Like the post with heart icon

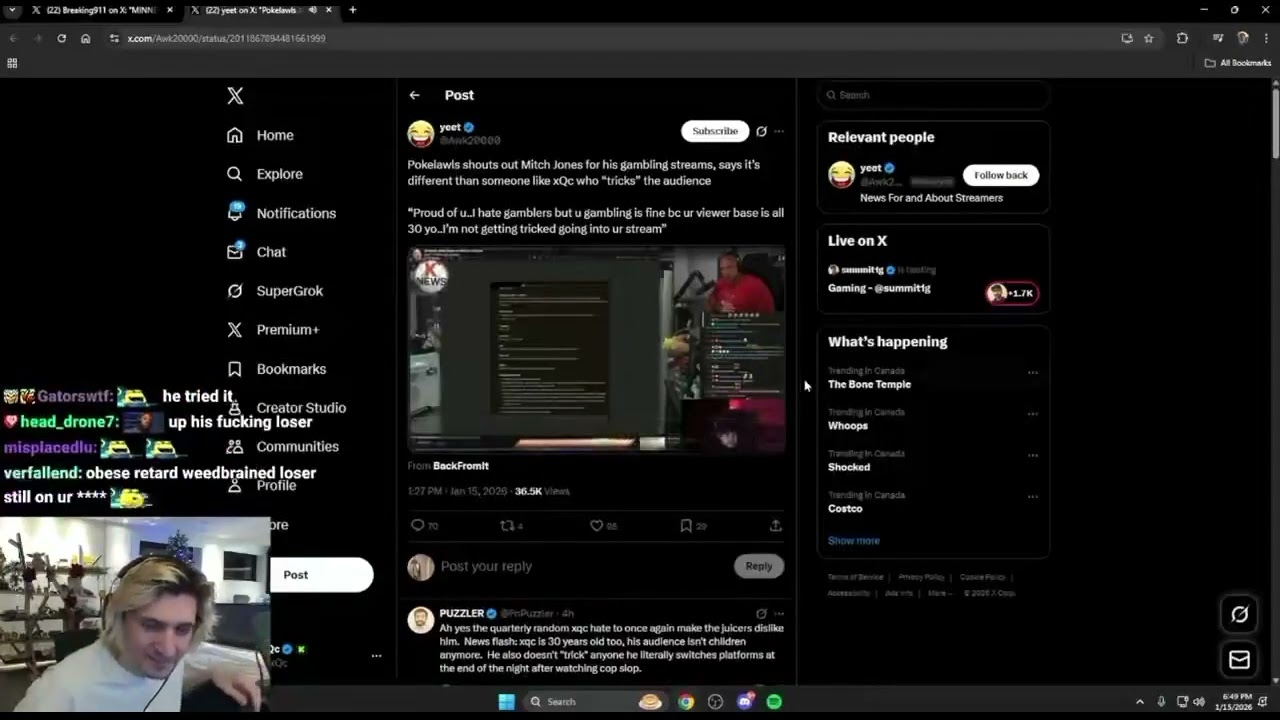[x=596, y=525]
